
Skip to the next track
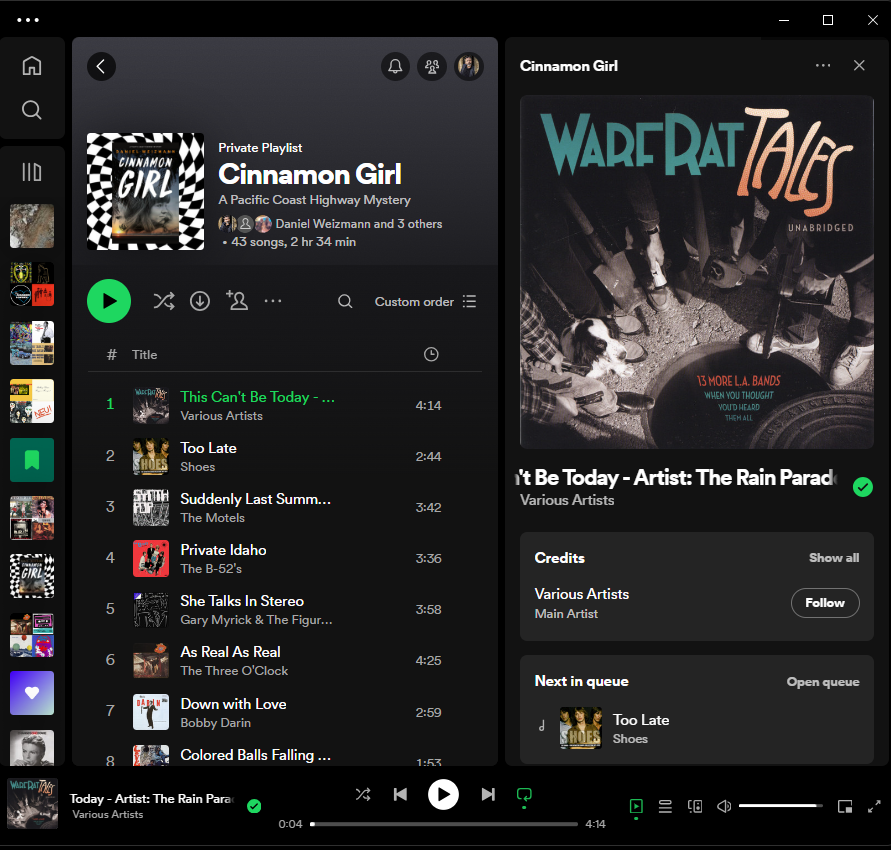pyautogui.click(x=488, y=794)
